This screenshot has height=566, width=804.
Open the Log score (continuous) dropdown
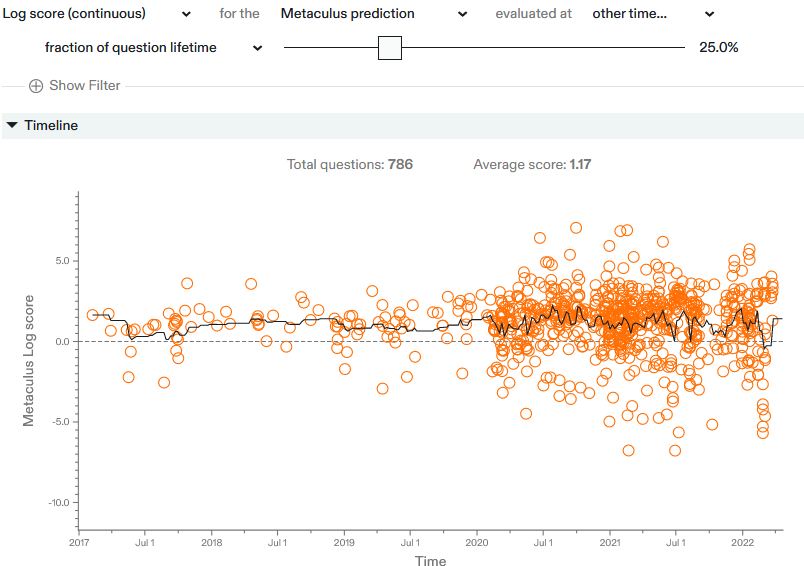coord(96,14)
